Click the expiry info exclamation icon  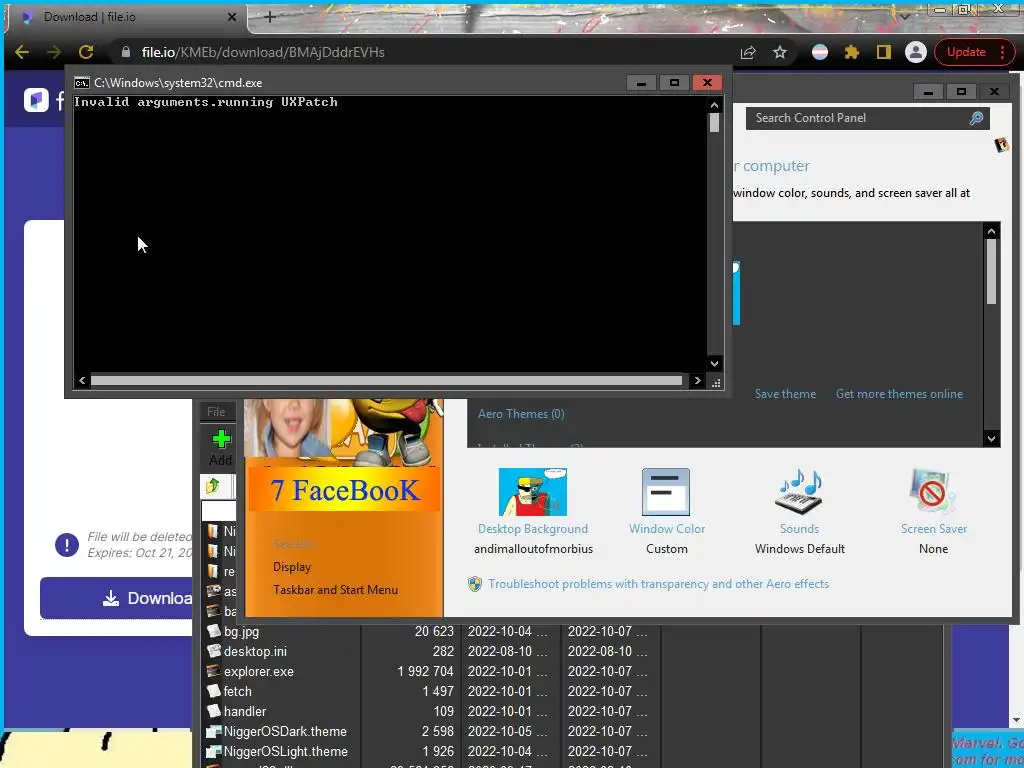[67, 545]
